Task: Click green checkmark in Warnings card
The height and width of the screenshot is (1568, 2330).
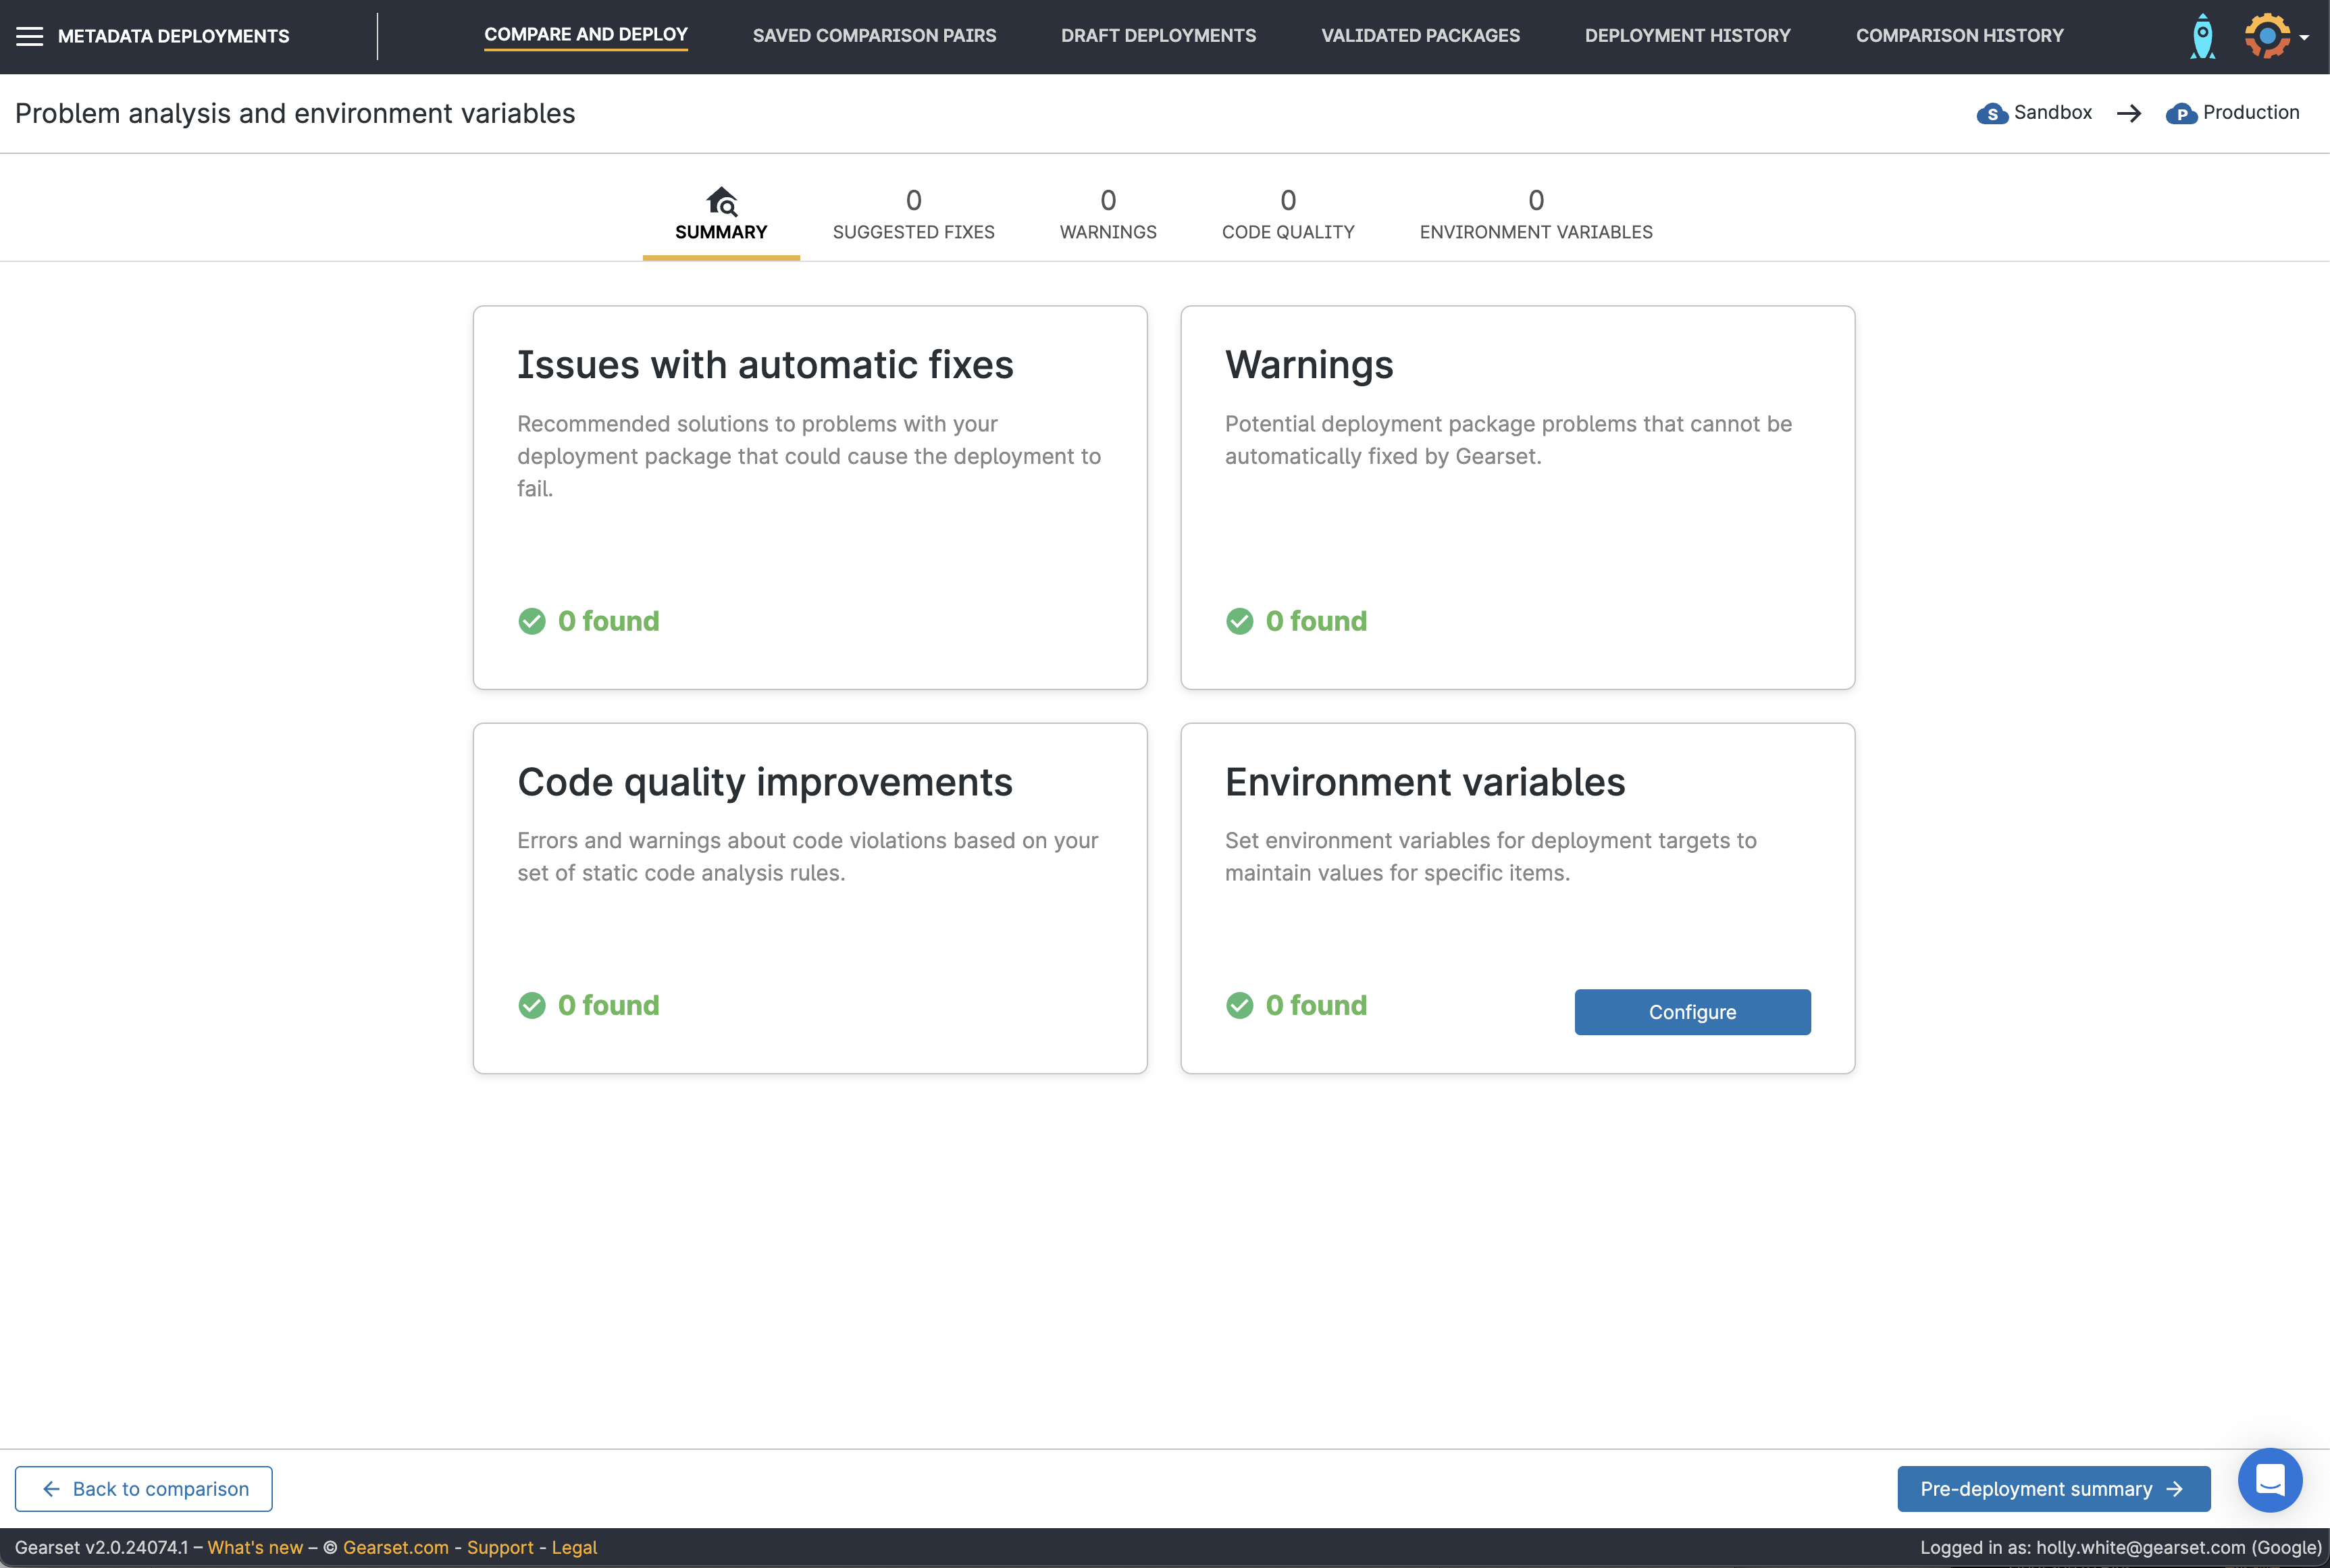Action: coord(1239,621)
